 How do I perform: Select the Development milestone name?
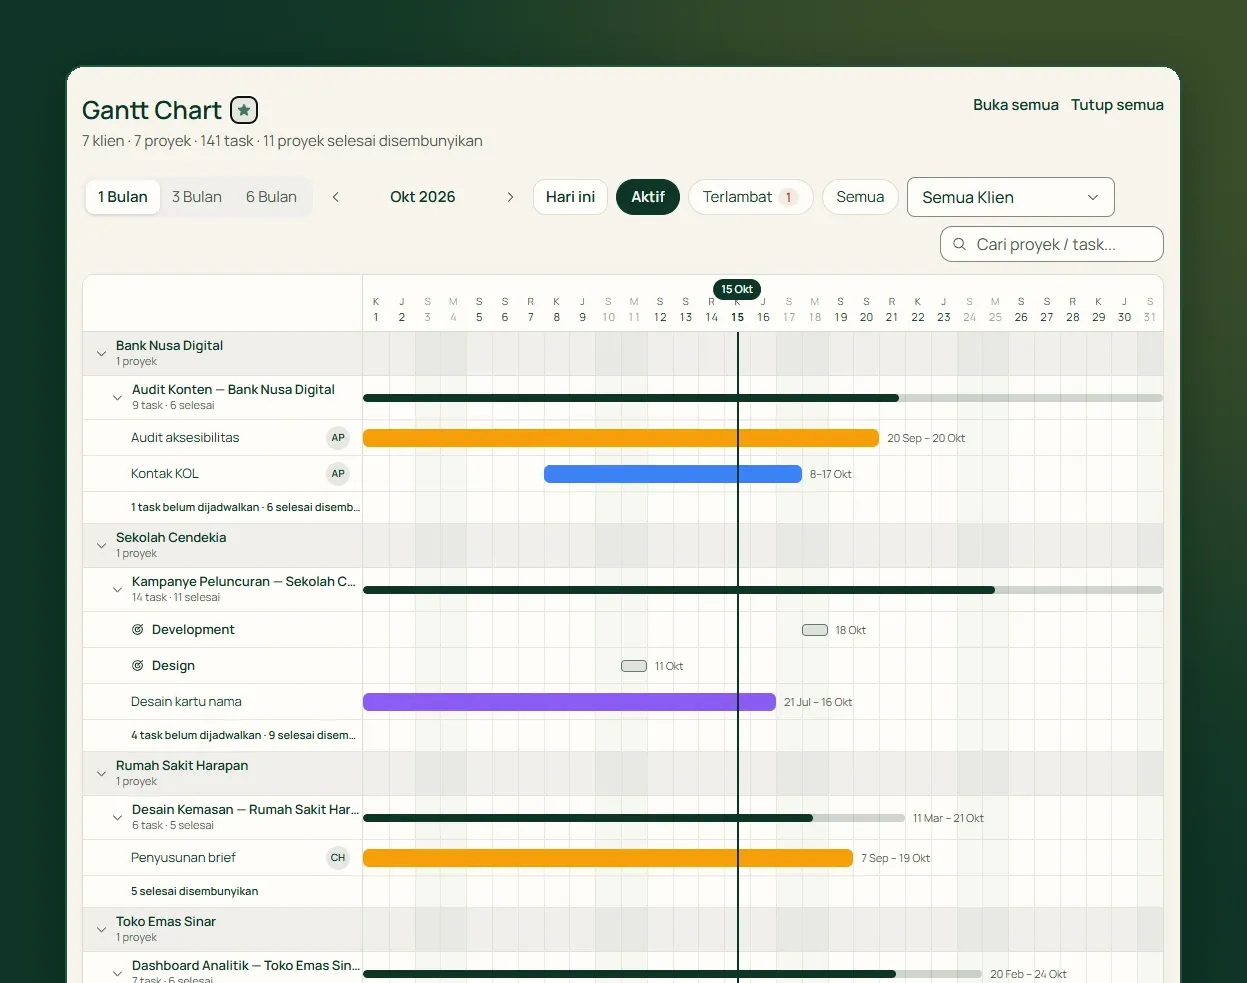[193, 629]
